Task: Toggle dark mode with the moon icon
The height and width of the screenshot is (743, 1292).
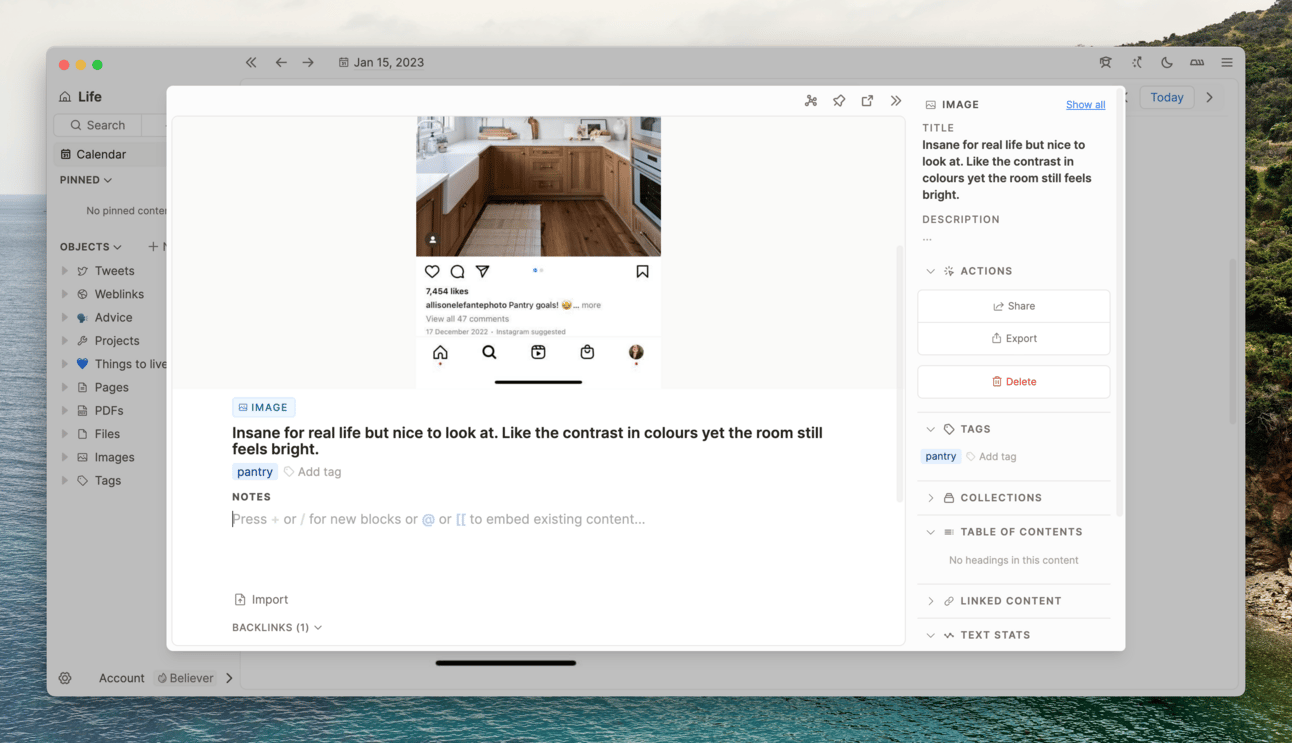Action: (1166, 62)
